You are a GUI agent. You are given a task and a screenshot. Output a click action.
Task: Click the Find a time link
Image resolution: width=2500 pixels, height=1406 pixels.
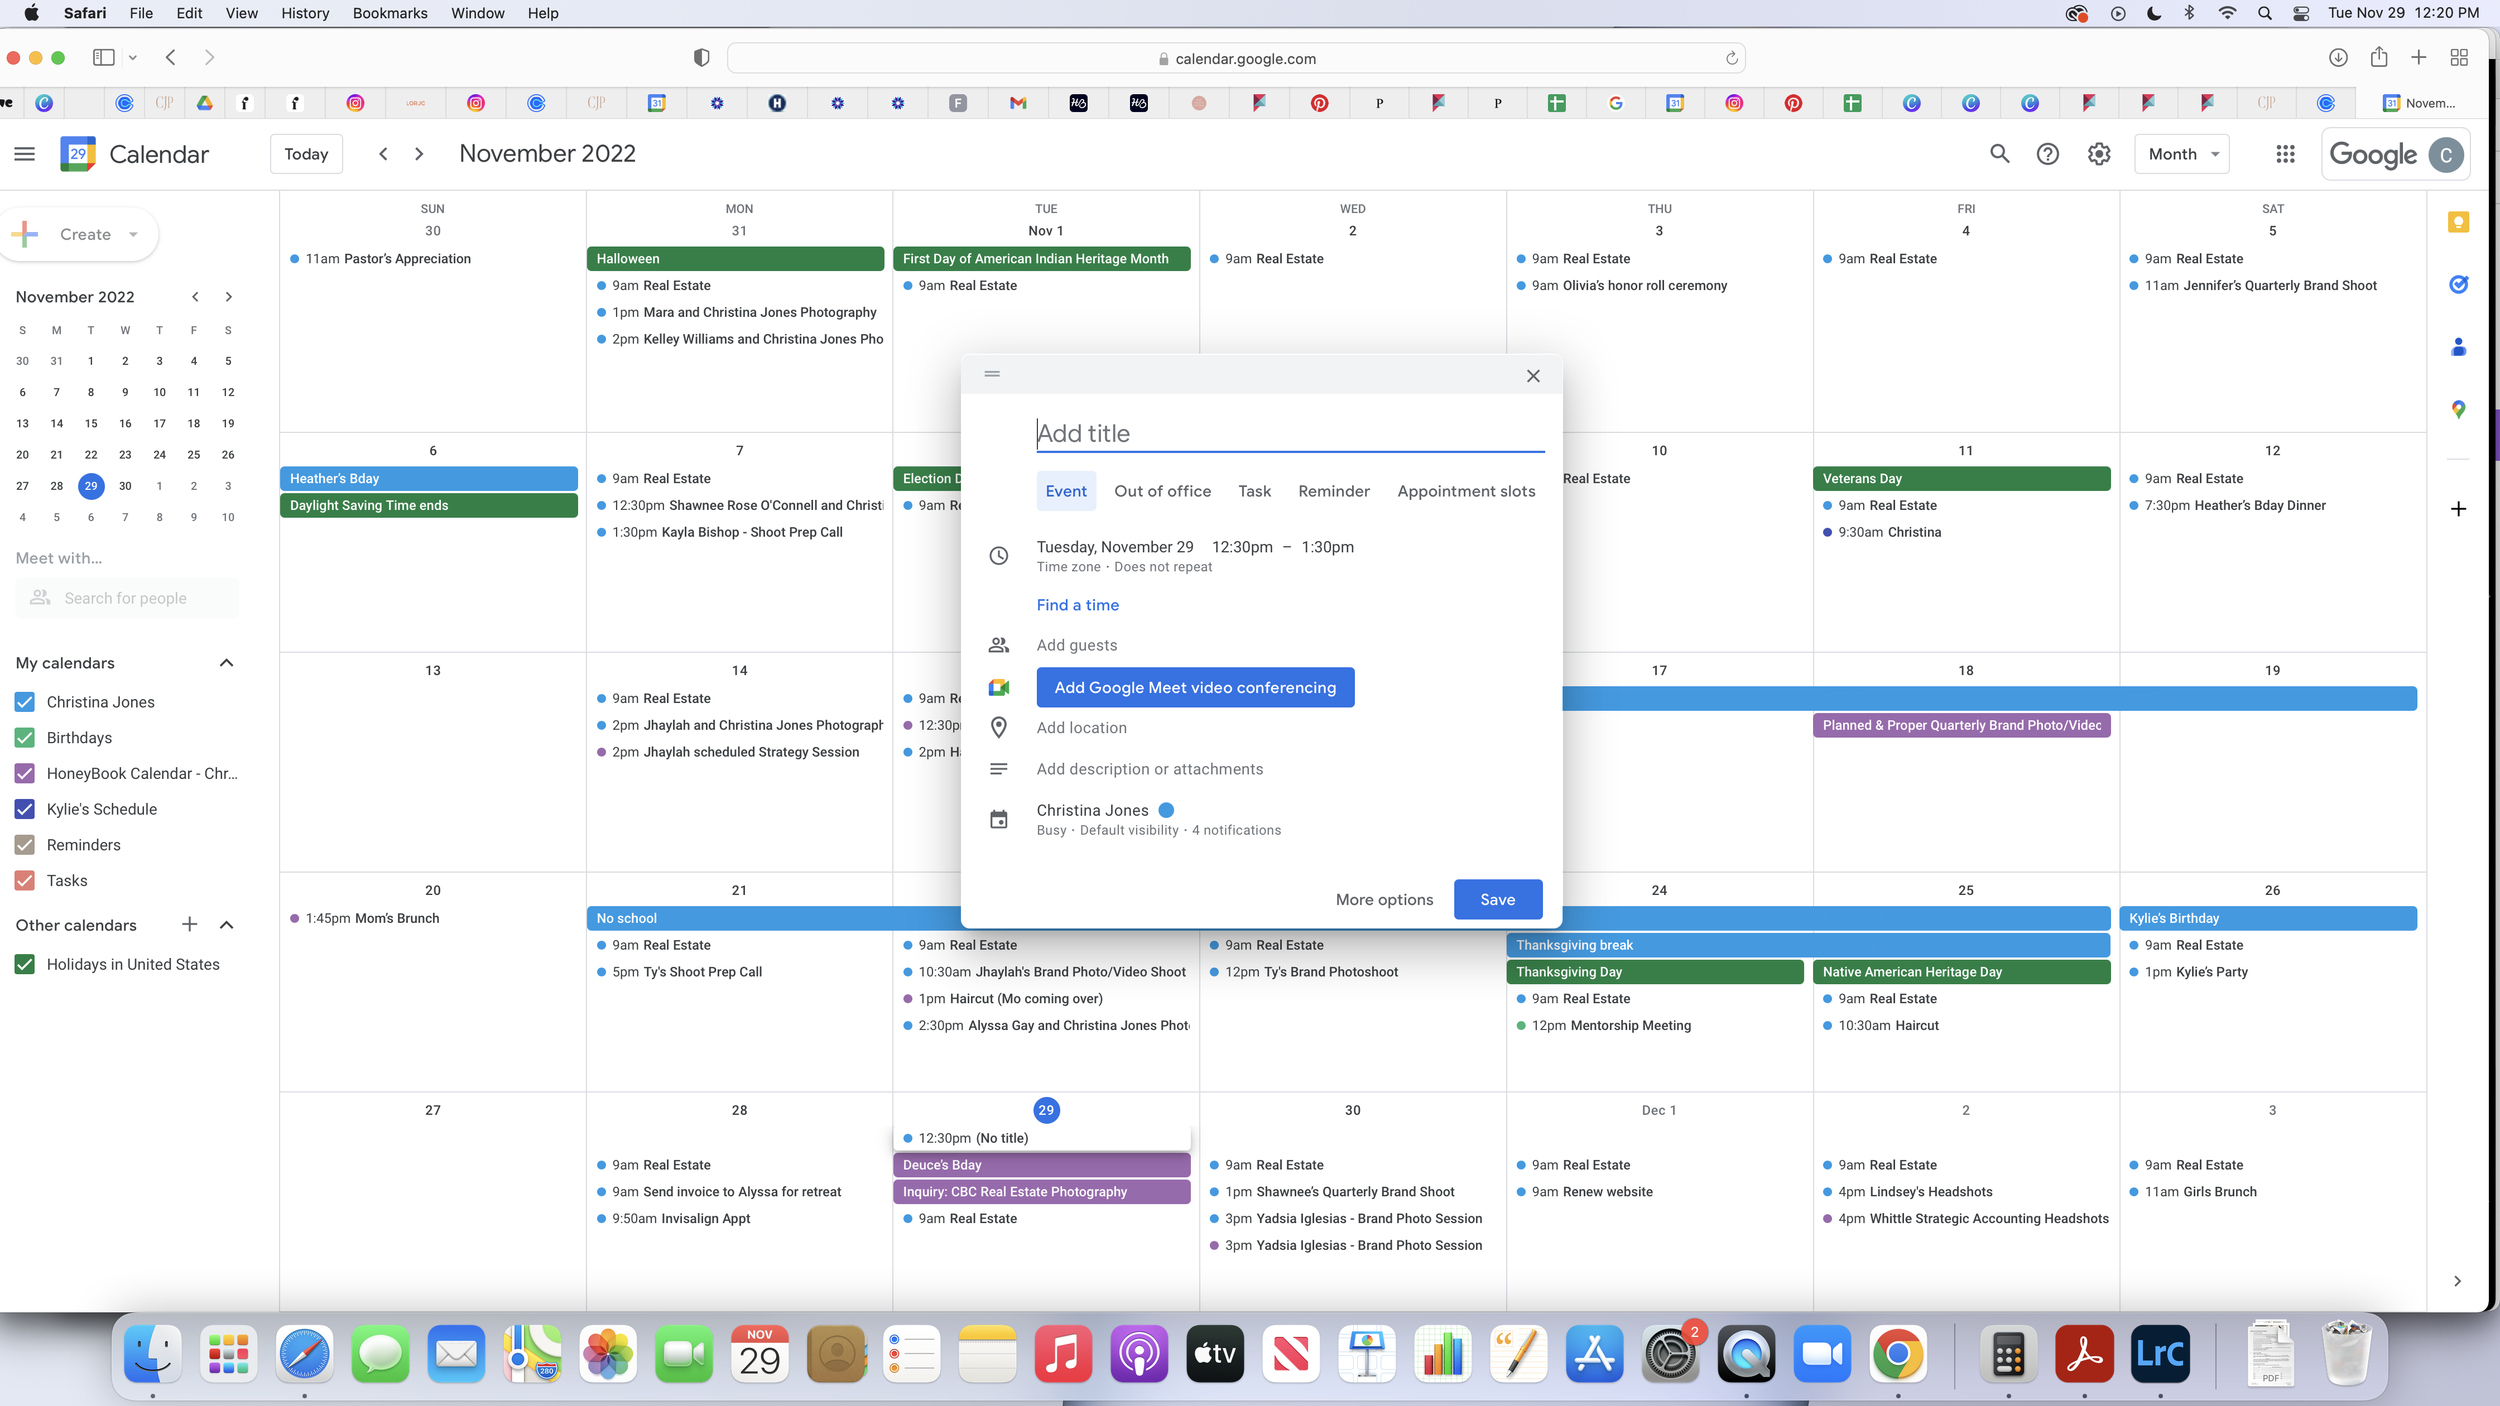pyautogui.click(x=1077, y=605)
